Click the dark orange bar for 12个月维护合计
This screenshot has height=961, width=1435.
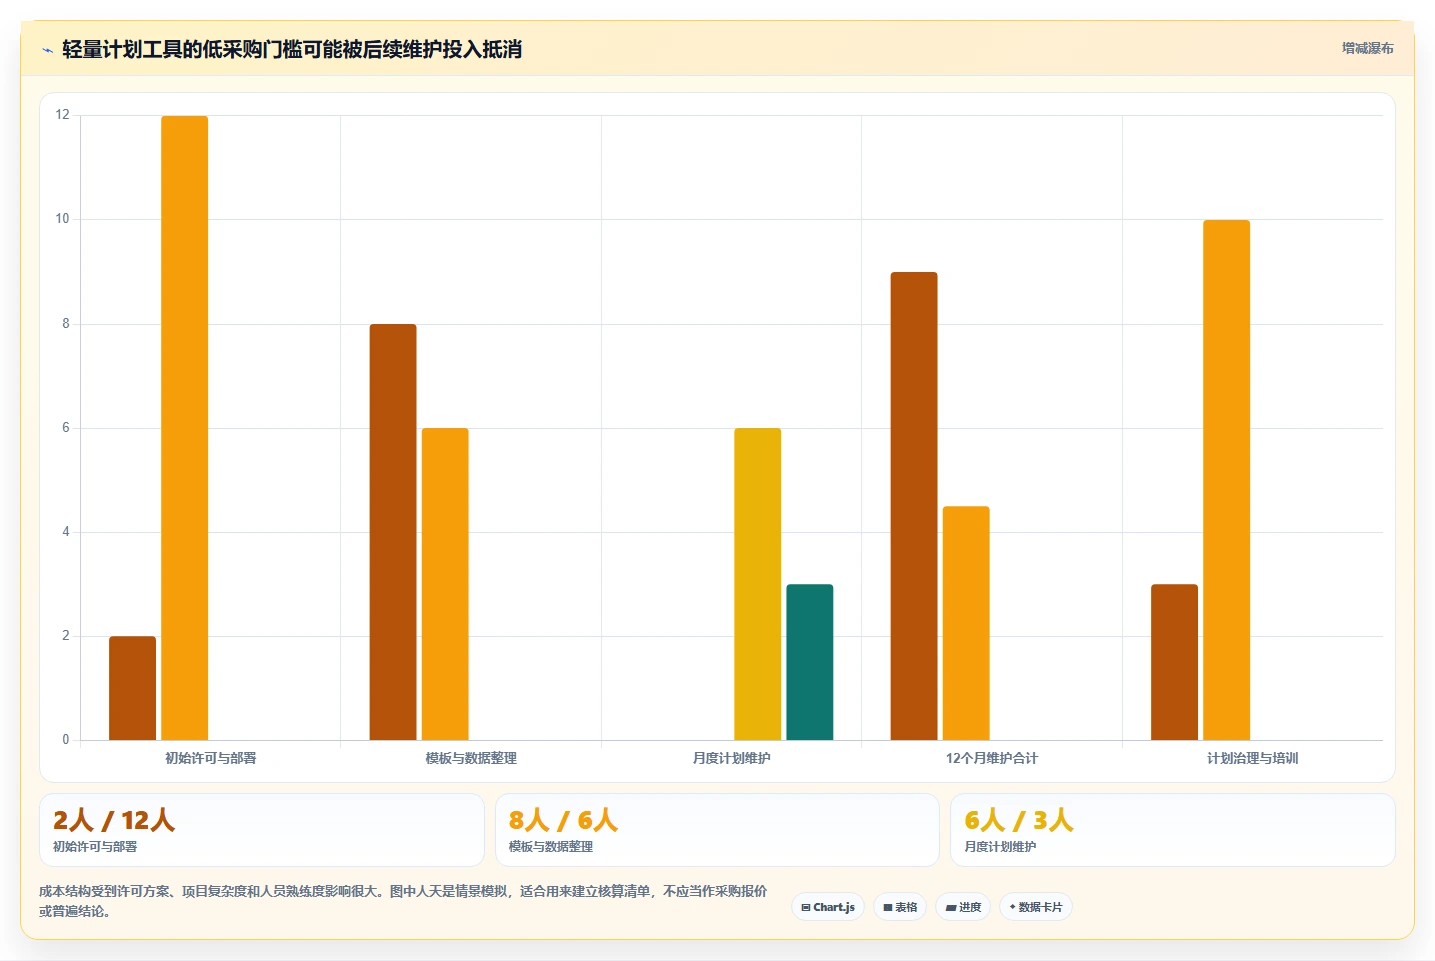[914, 506]
